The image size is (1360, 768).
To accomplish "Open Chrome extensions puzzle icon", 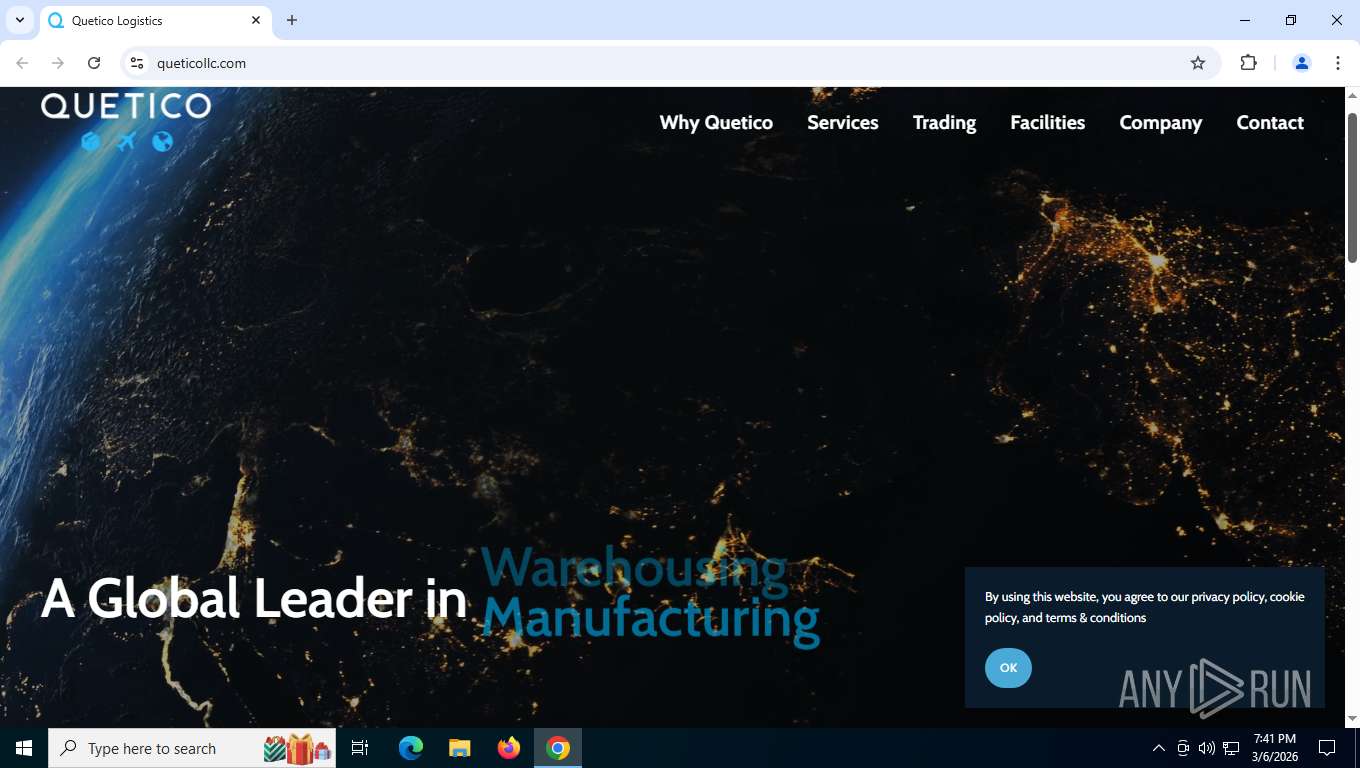I will [1248, 63].
